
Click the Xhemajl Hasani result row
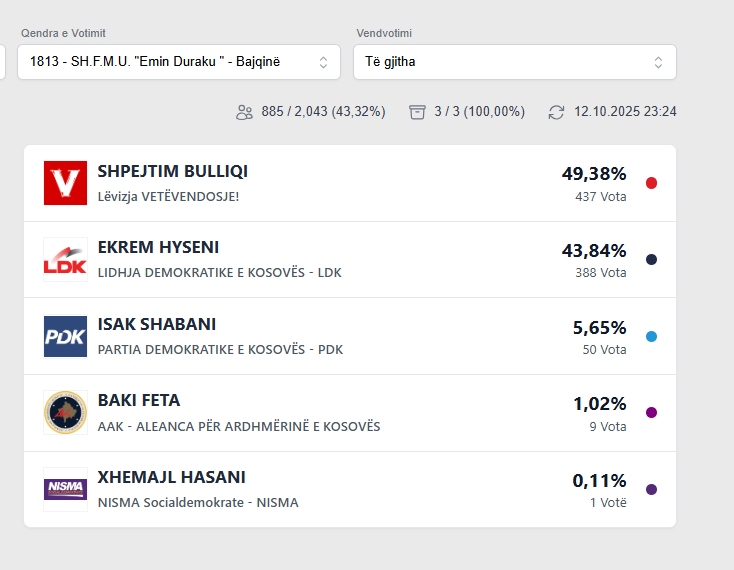[350, 489]
